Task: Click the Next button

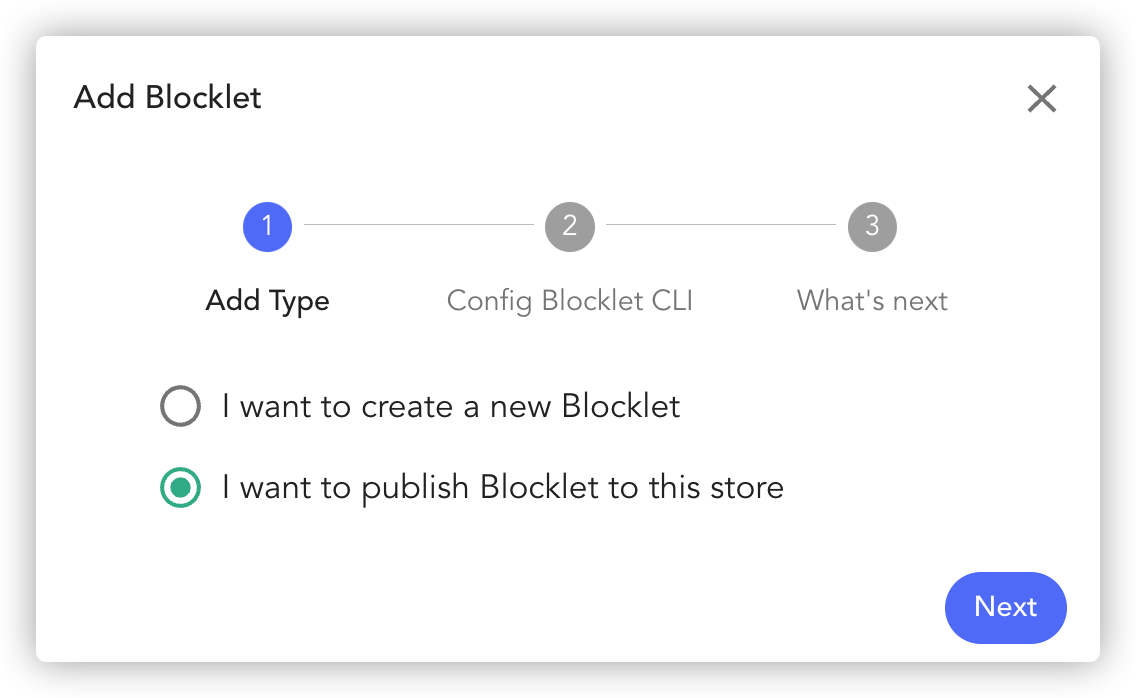Action: 1006,607
